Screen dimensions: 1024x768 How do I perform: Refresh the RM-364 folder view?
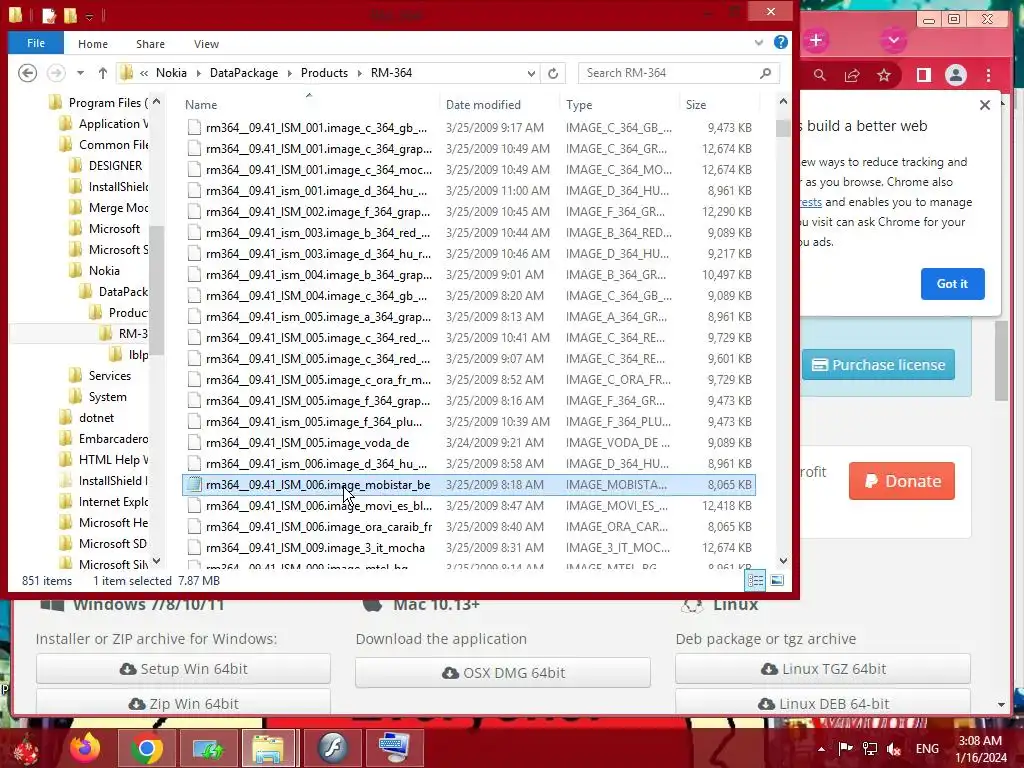point(553,73)
